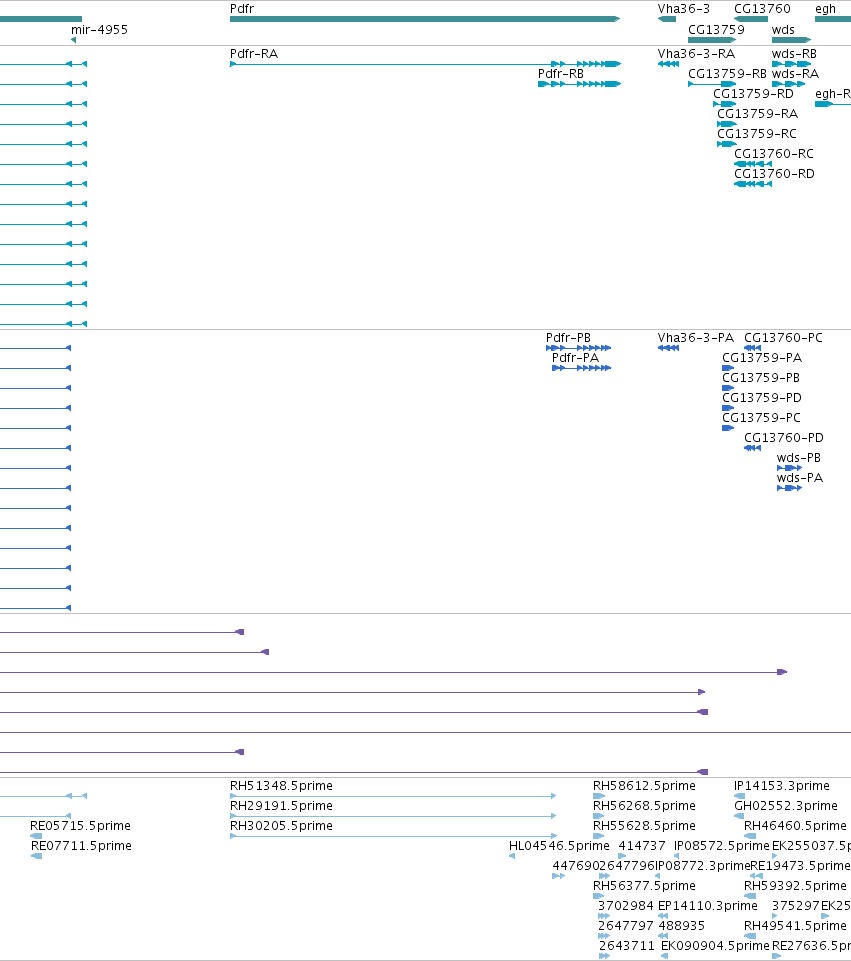Viewport: 851px width, 961px height.
Task: Click the CG13759 gene label
Action: [716, 29]
